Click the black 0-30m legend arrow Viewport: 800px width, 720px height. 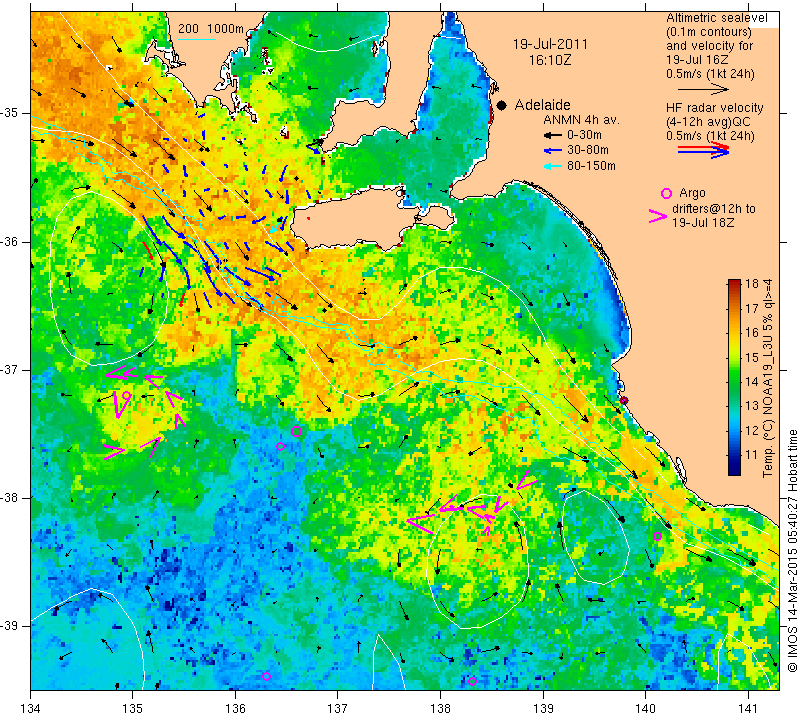tap(552, 135)
